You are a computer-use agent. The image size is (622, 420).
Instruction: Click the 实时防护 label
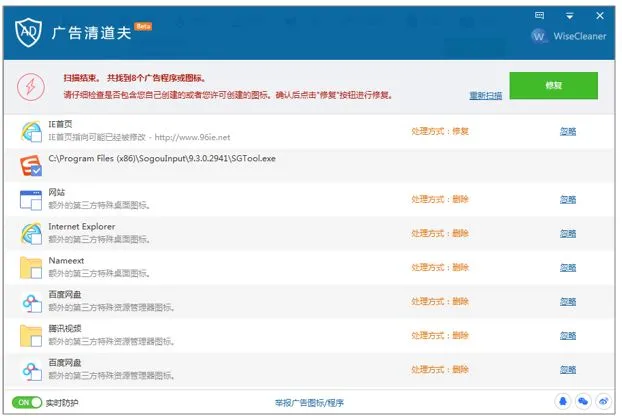pos(62,403)
